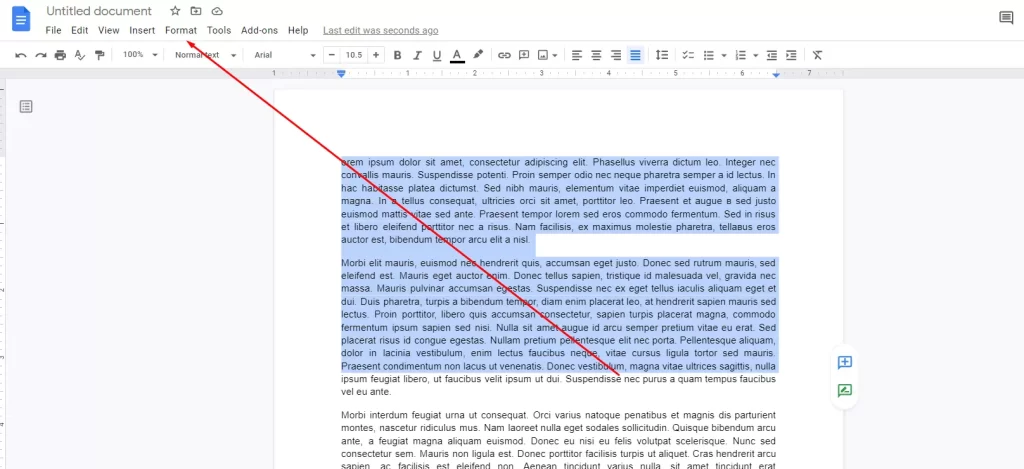1024x469 pixels.
Task: Open the Normal text style dropdown
Action: pyautogui.click(x=205, y=56)
